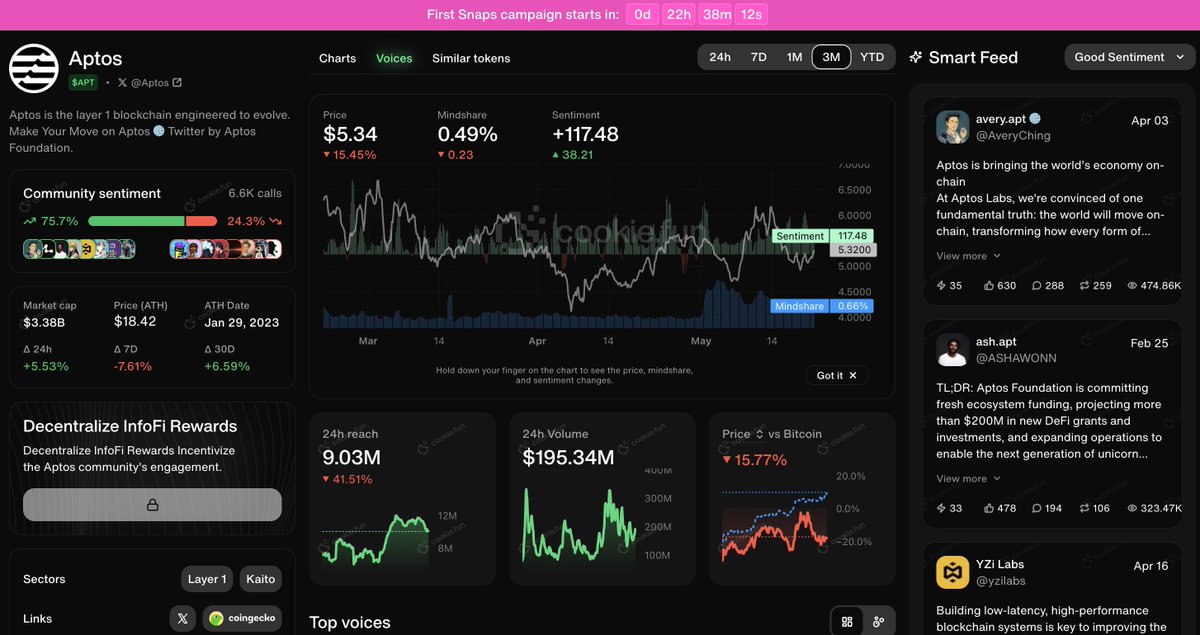
Task: Open the coingecko link chip
Action: [242, 619]
